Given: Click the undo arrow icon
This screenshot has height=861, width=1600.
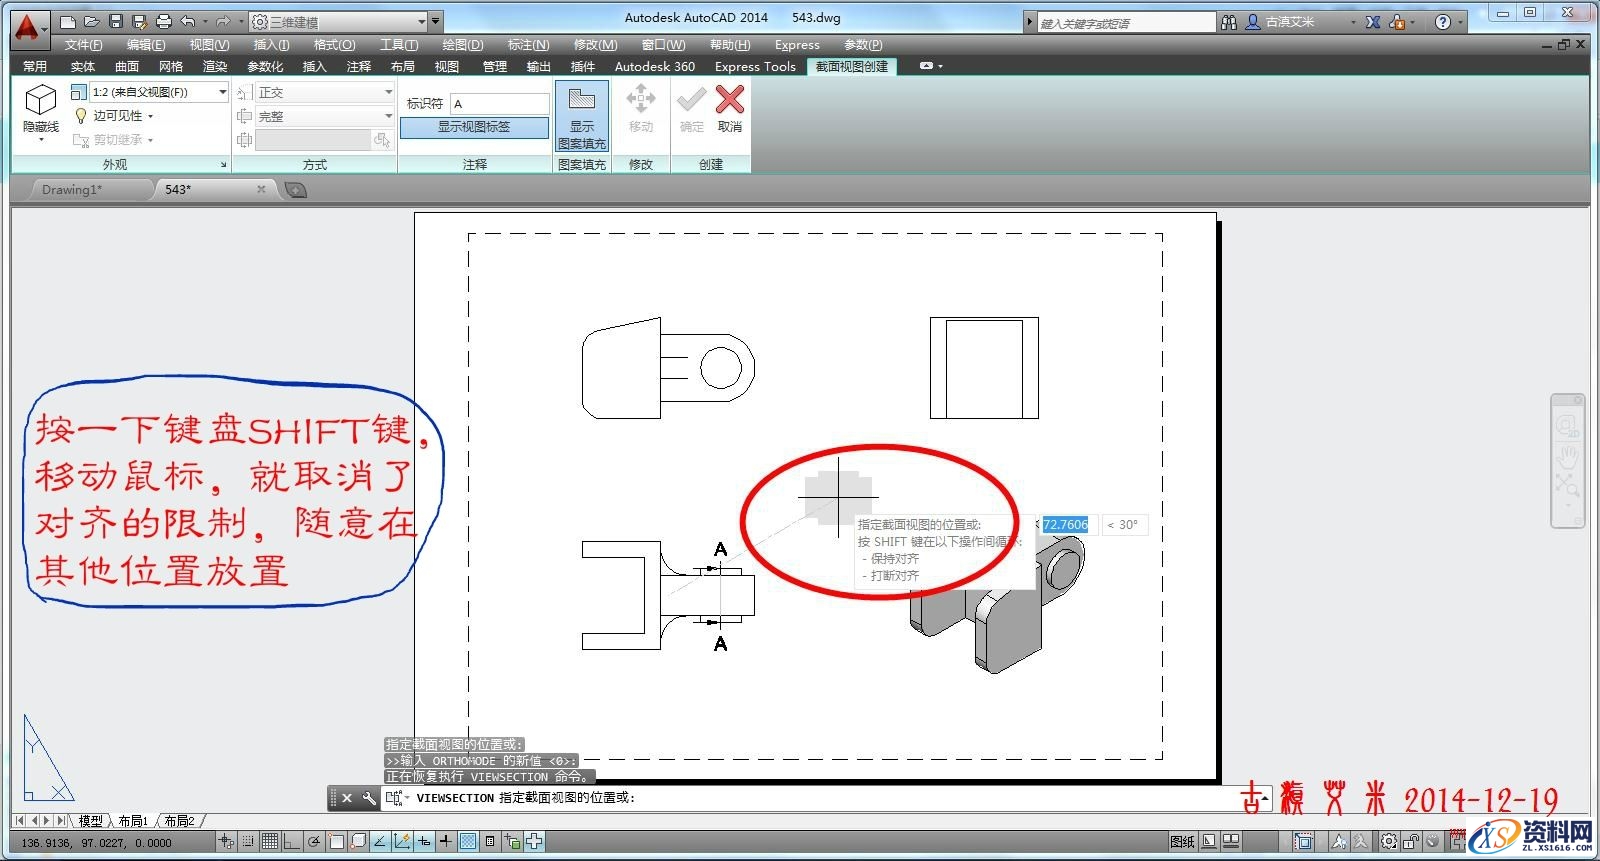Looking at the screenshot, I should [188, 21].
